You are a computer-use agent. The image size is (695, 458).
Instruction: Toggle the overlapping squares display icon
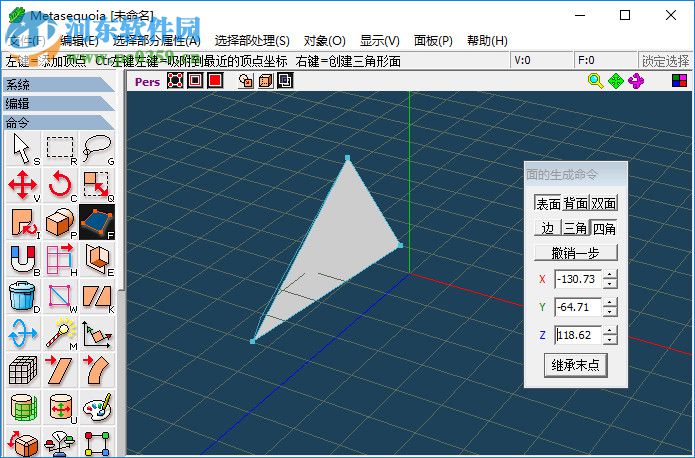click(285, 80)
